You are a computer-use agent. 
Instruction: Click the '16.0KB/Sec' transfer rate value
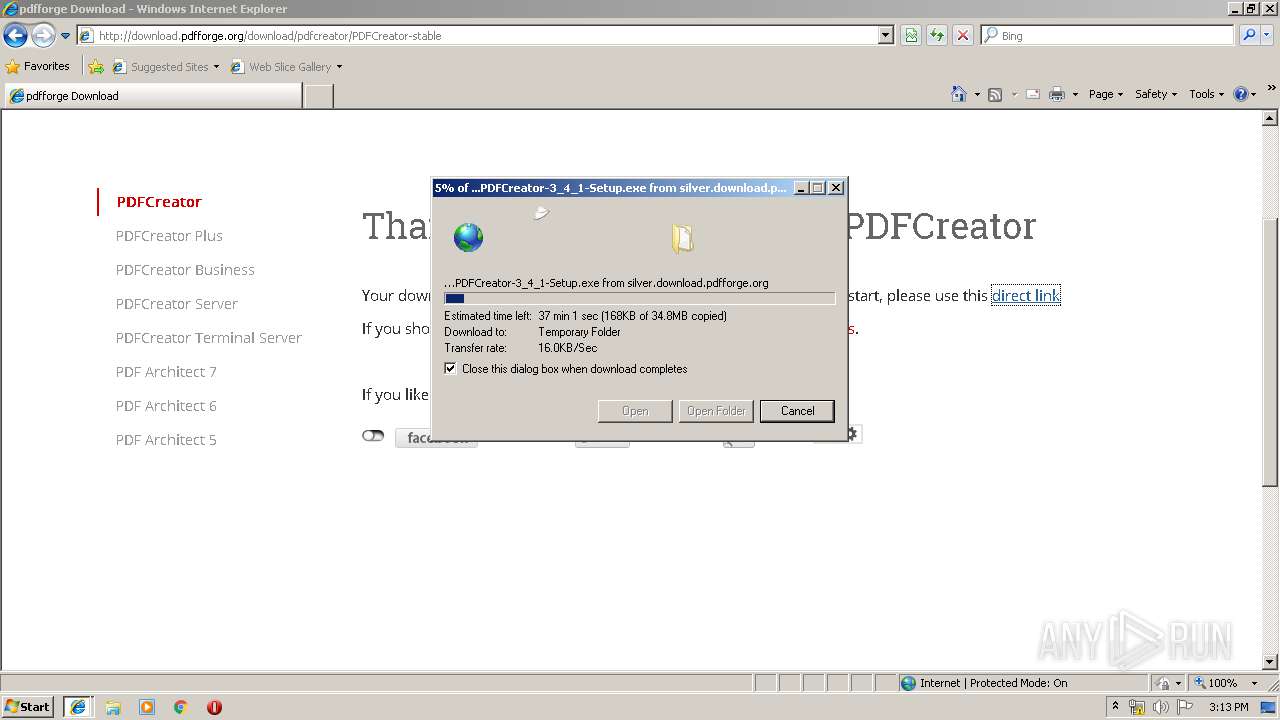point(567,348)
